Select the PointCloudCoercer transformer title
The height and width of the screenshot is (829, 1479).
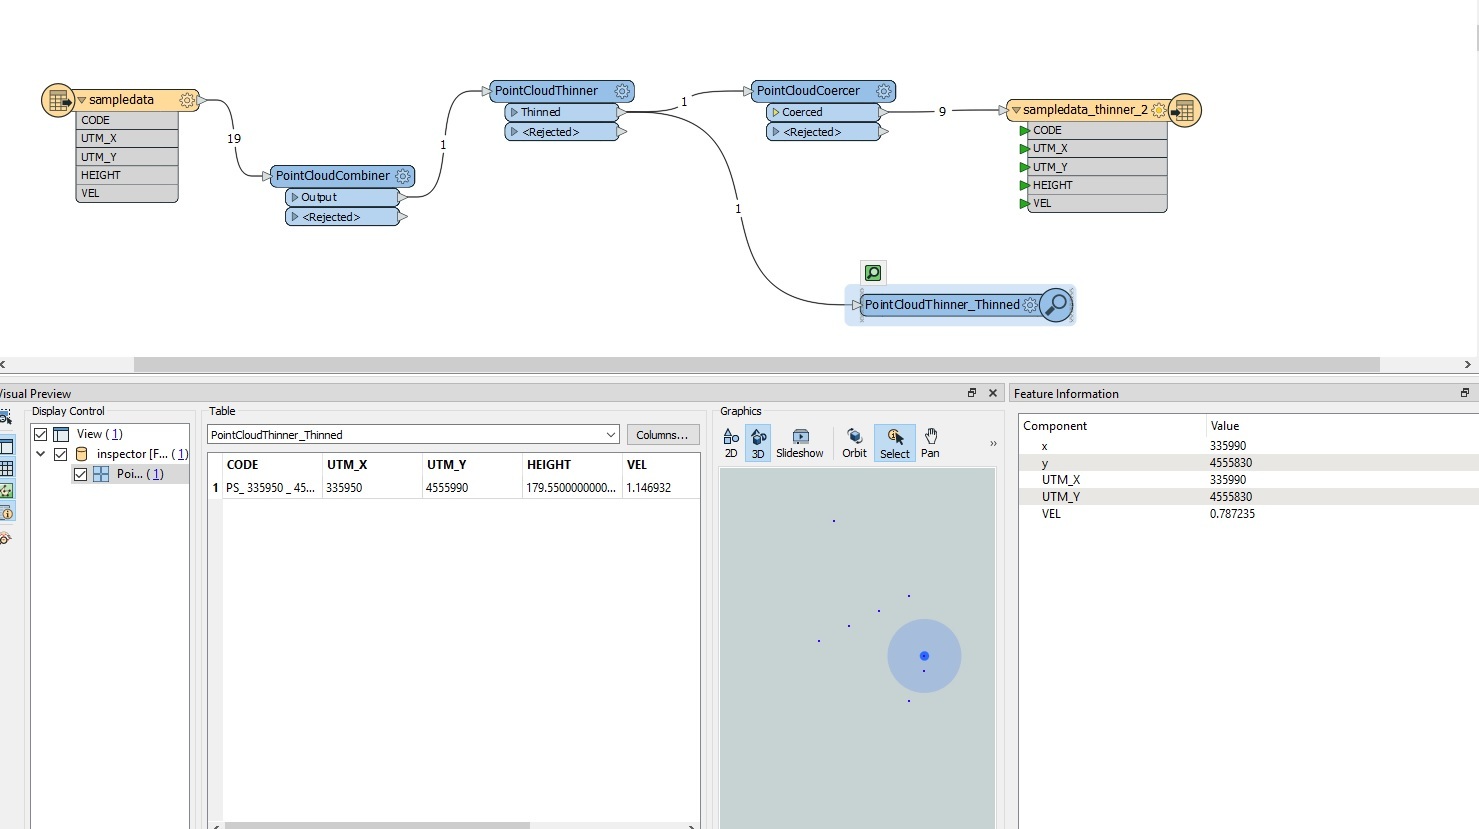tap(808, 91)
